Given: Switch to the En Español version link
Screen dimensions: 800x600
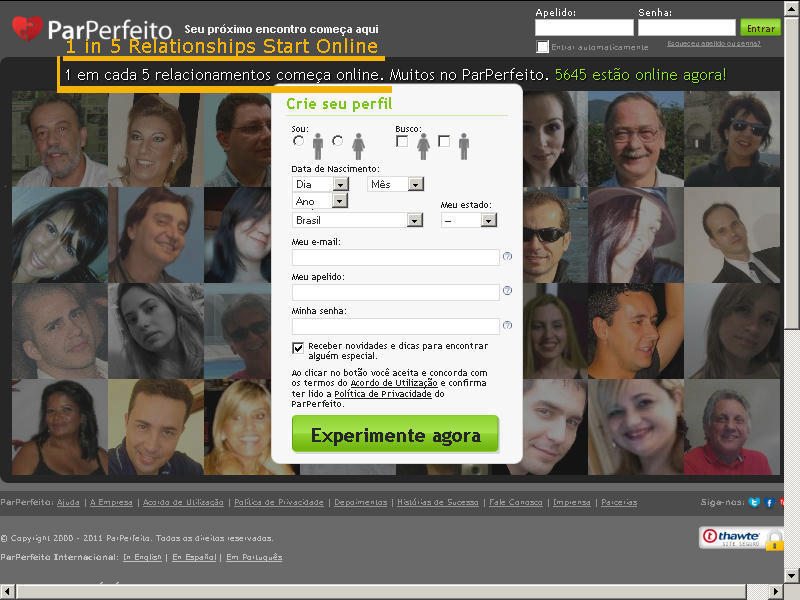Looking at the screenshot, I should (194, 557).
